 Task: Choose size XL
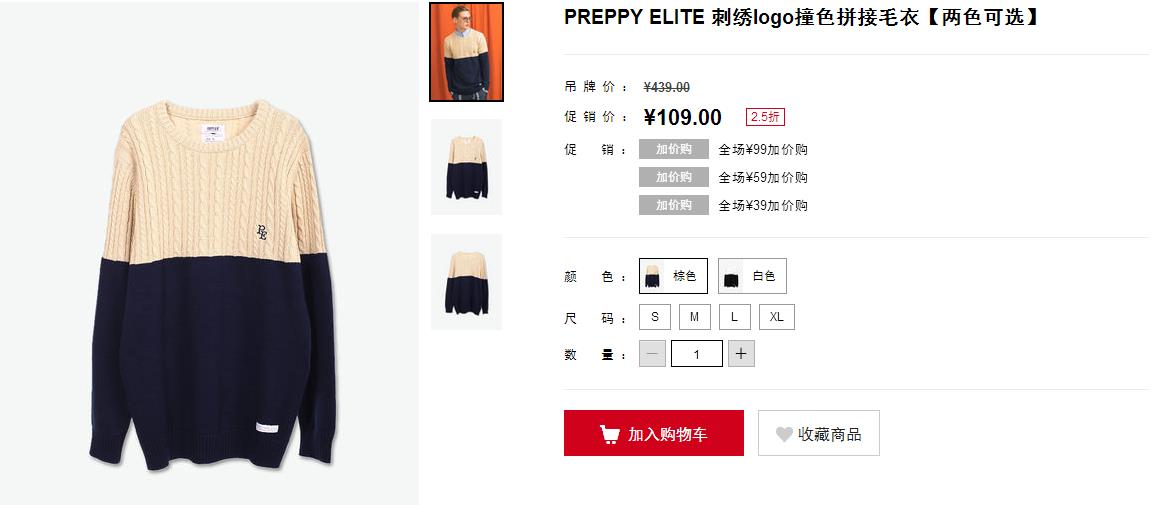pyautogui.click(x=776, y=317)
